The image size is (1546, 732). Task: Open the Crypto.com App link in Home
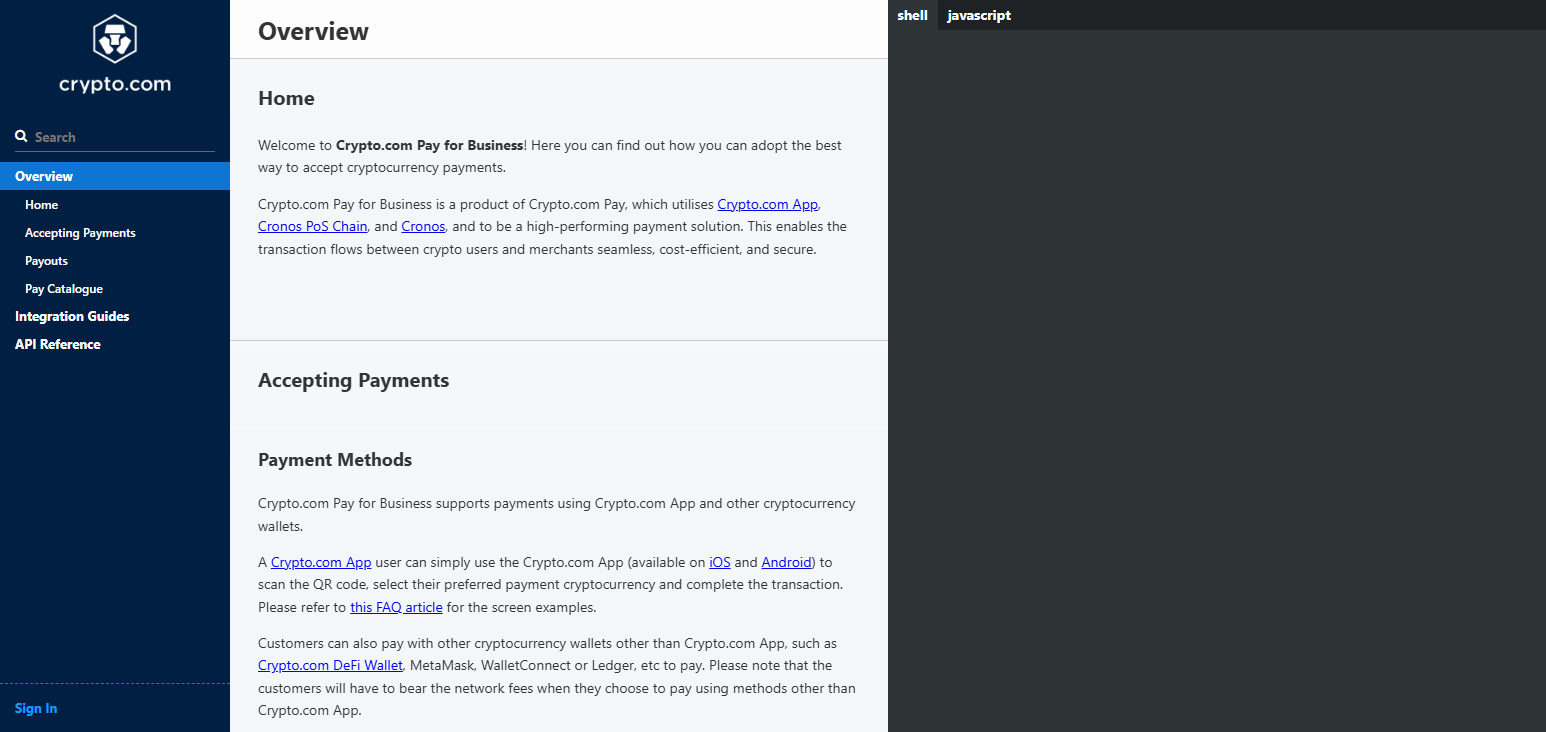(768, 204)
